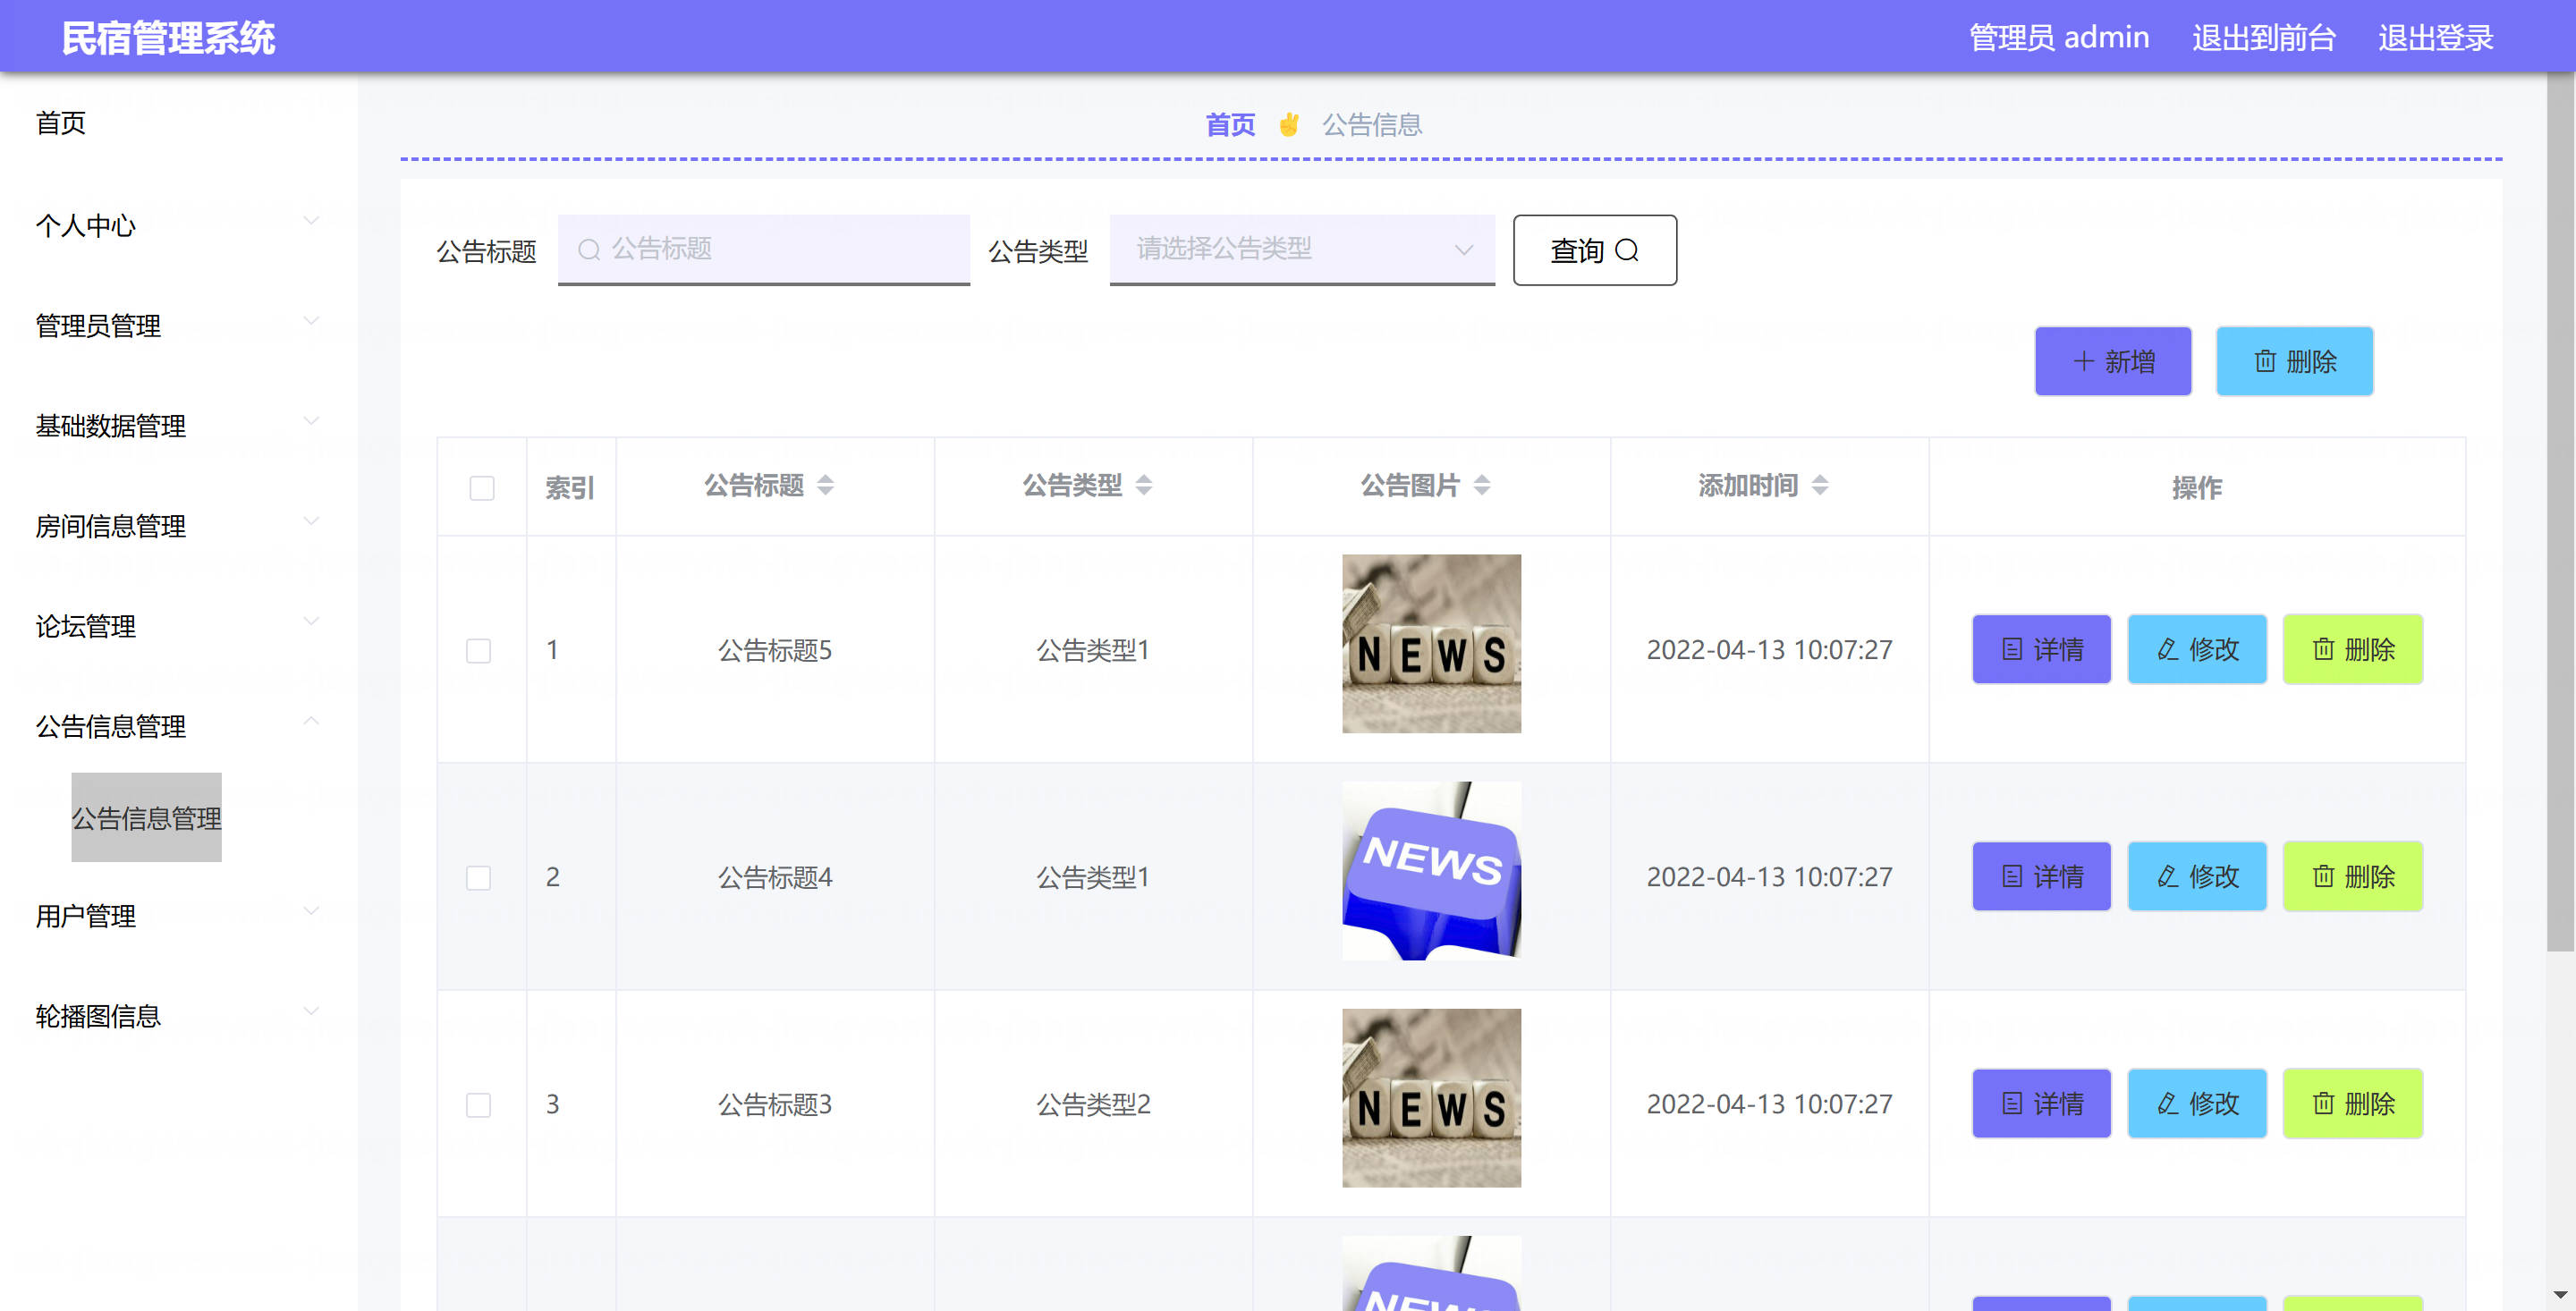Click 退出到前台 in header
The height and width of the screenshot is (1311, 2576).
click(2264, 37)
